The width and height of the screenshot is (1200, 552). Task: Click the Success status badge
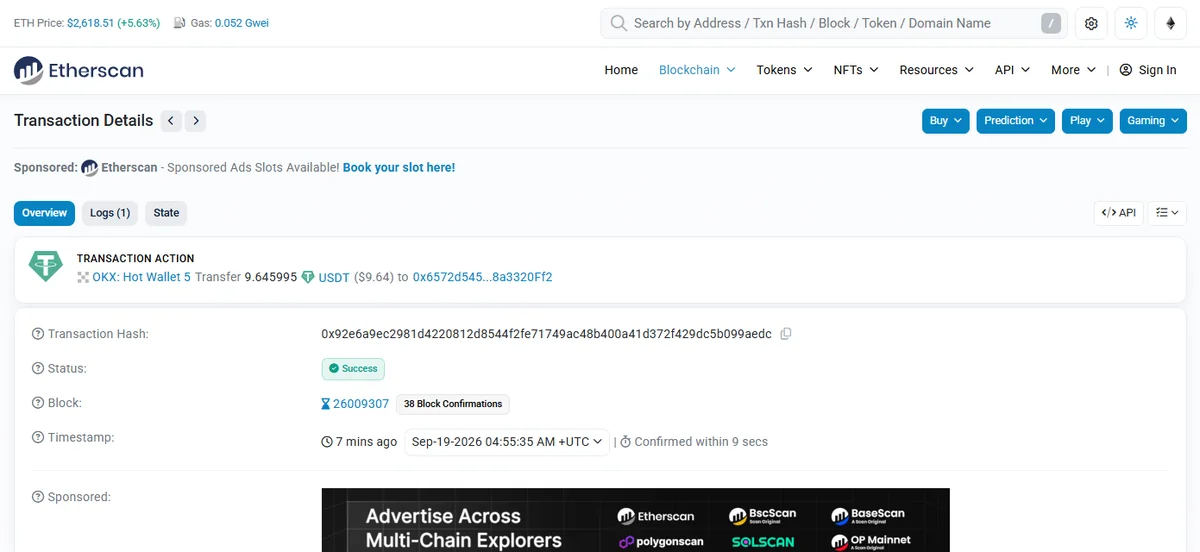click(x=353, y=369)
